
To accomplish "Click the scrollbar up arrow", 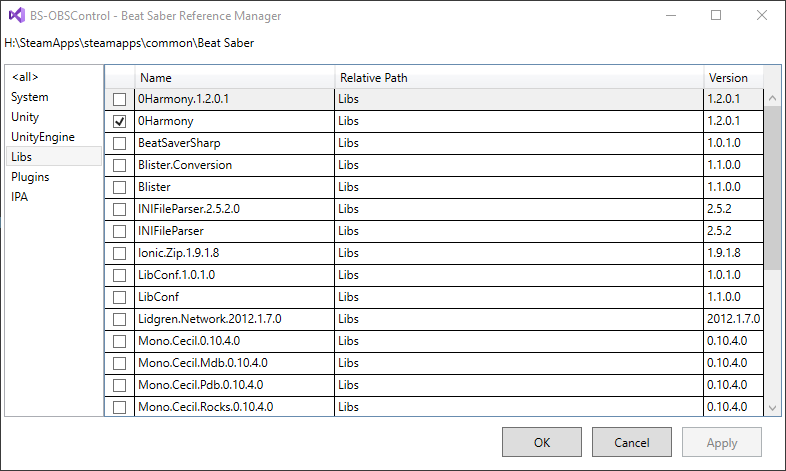I will (x=772, y=98).
